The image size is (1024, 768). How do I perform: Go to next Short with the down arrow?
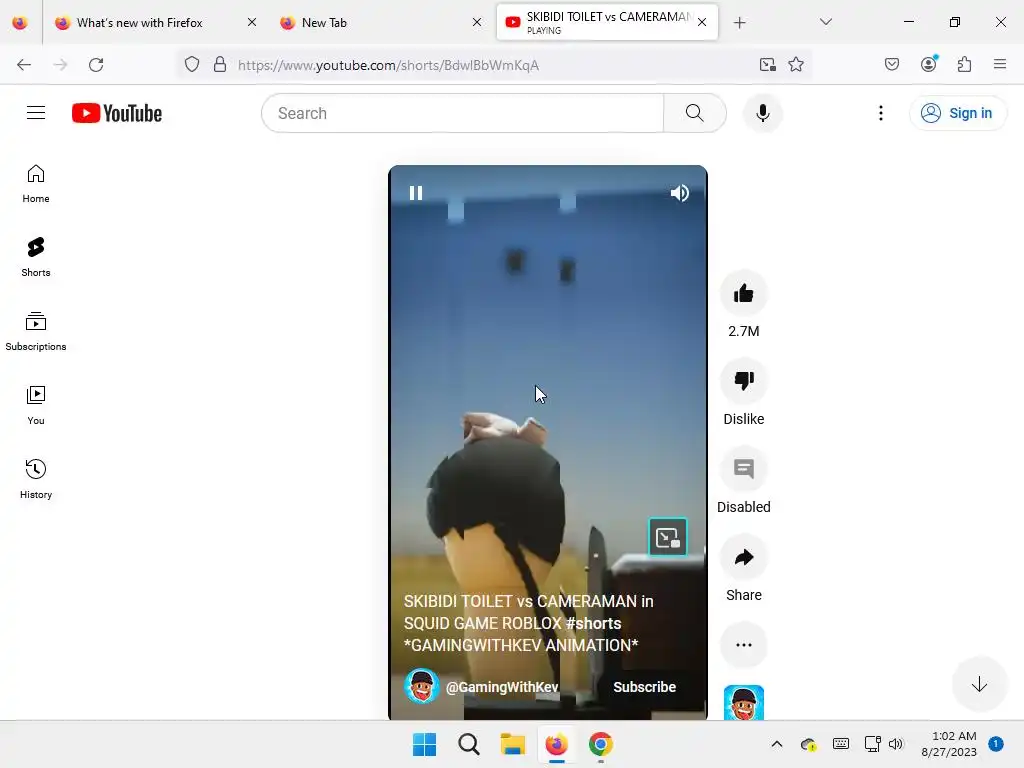979,684
